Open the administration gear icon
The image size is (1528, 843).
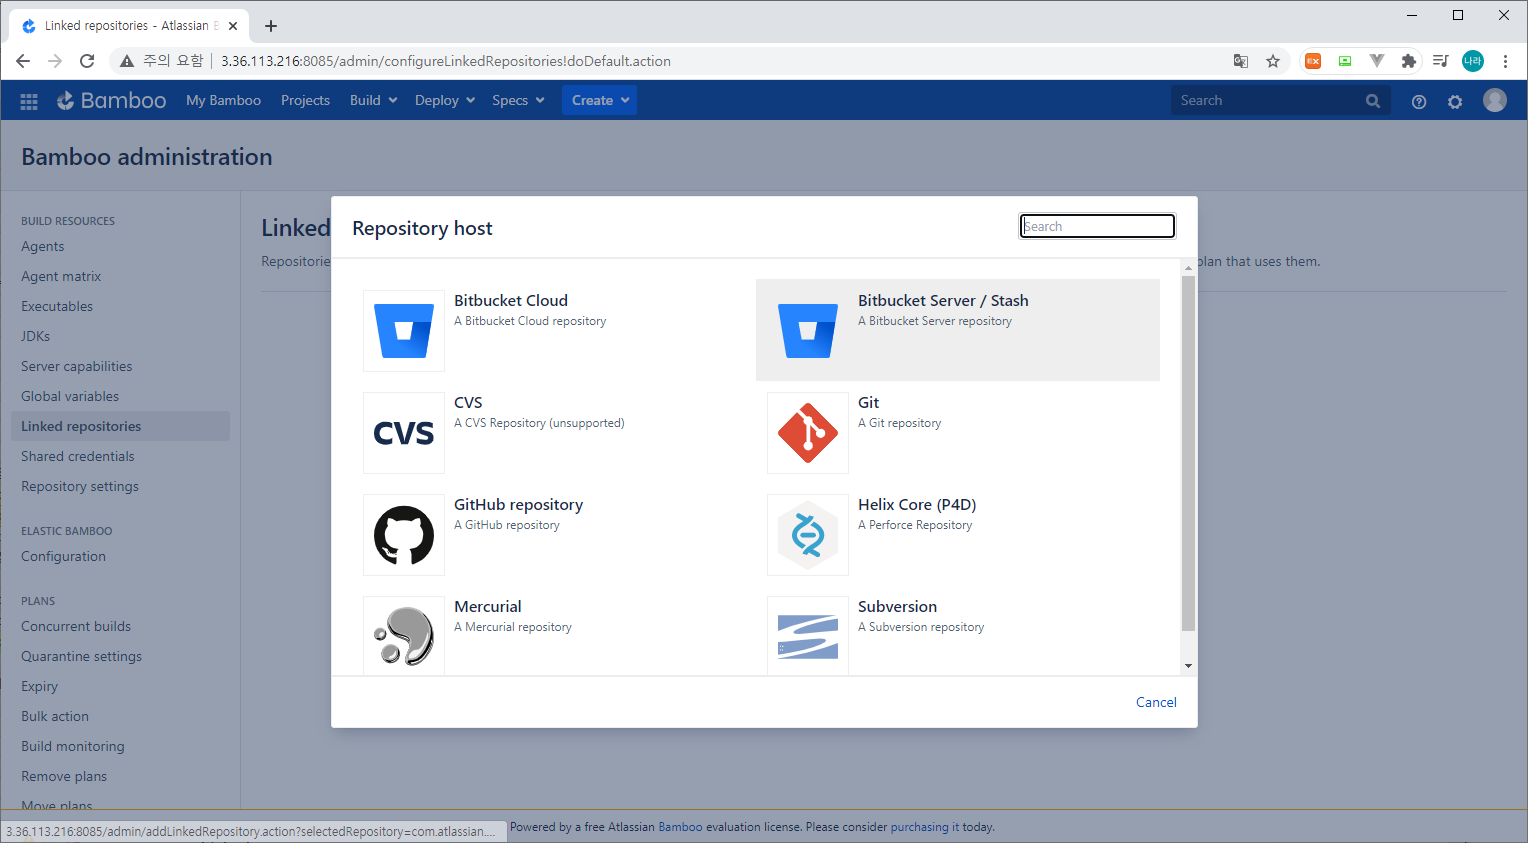point(1455,101)
